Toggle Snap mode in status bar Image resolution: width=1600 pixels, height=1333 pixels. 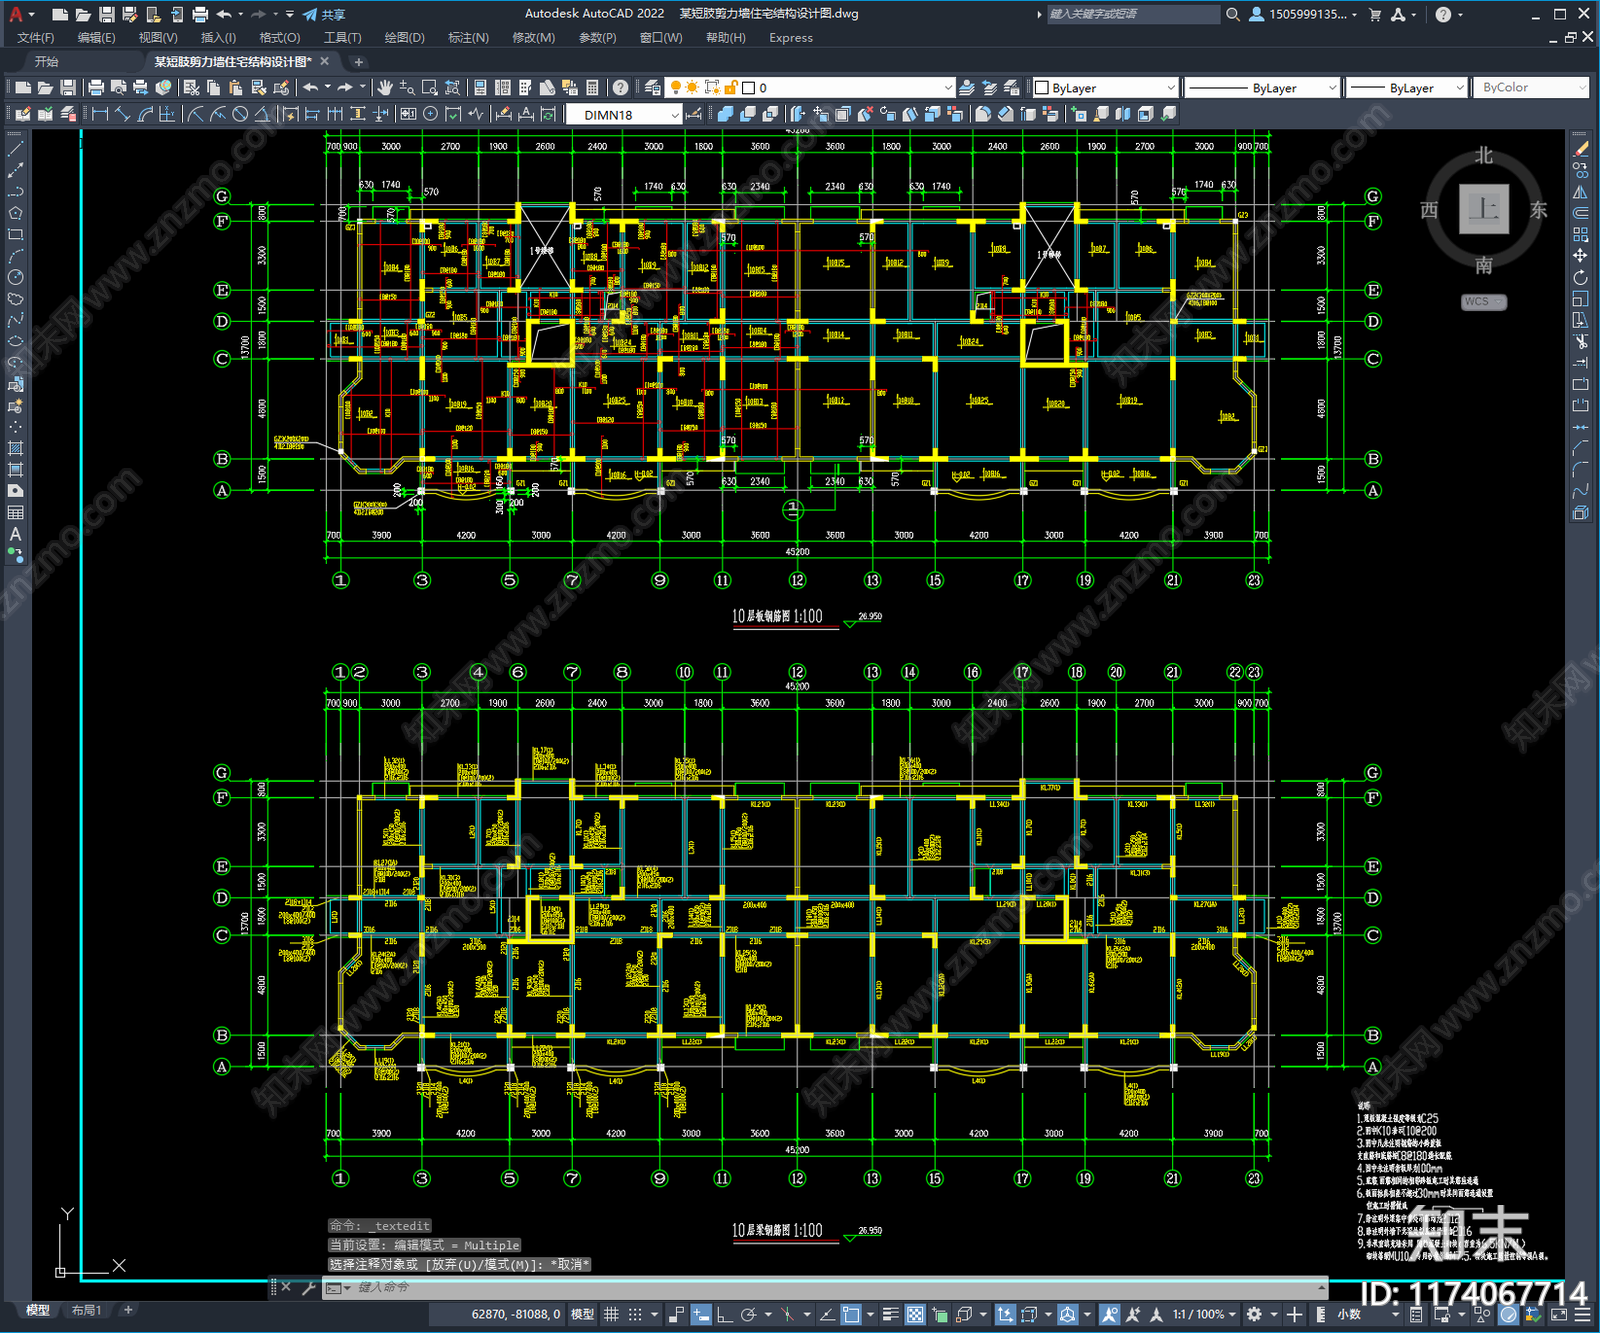(x=635, y=1314)
